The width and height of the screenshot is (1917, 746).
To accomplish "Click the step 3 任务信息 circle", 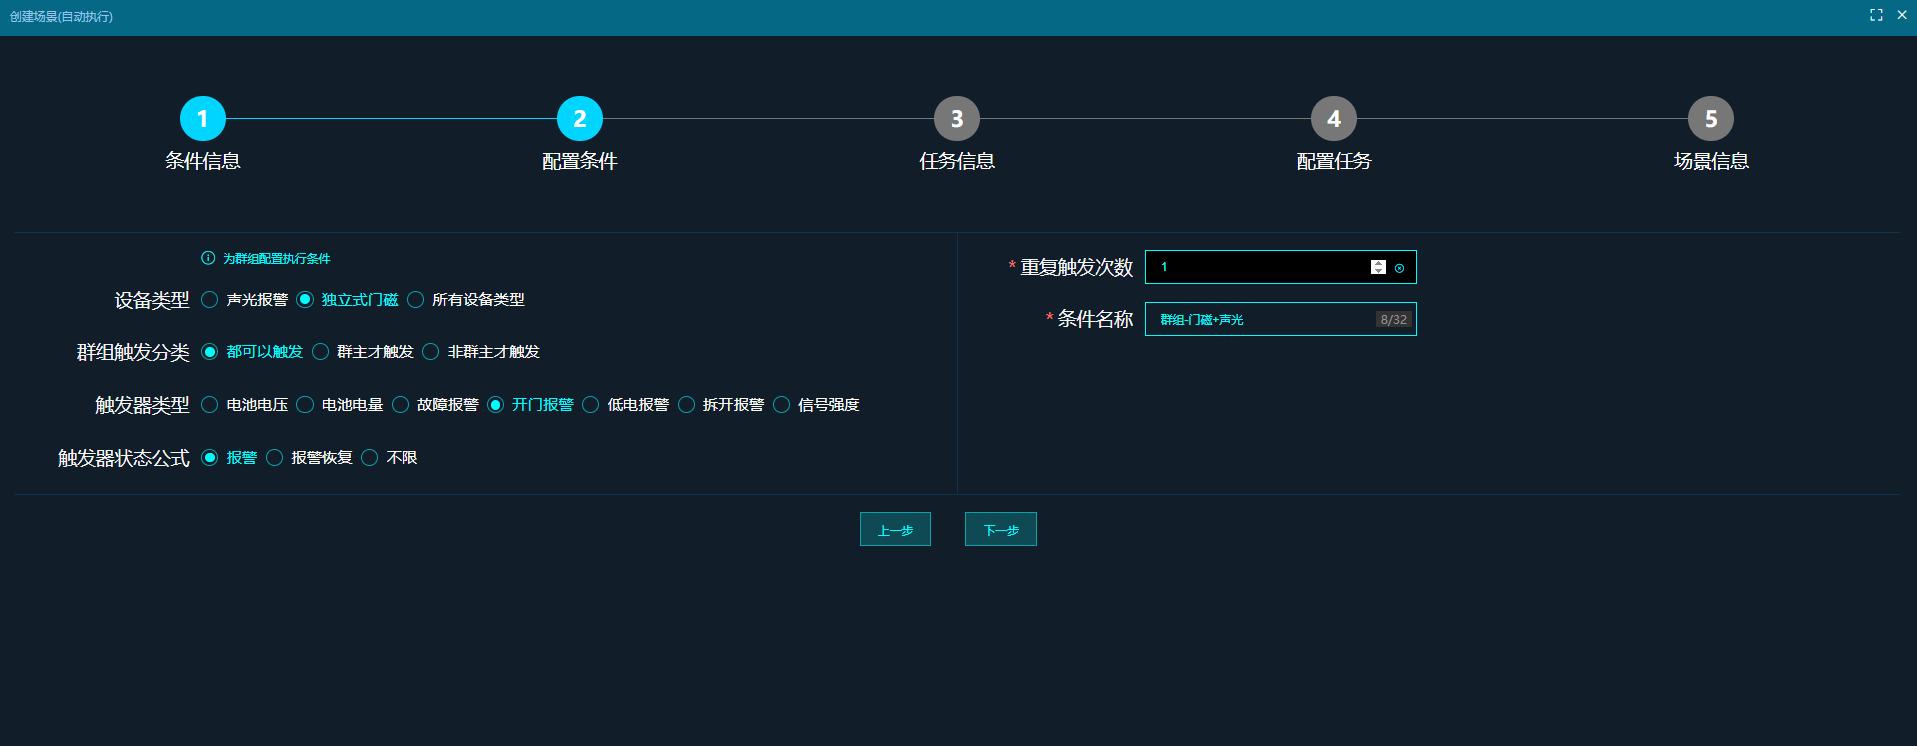I will [x=957, y=119].
